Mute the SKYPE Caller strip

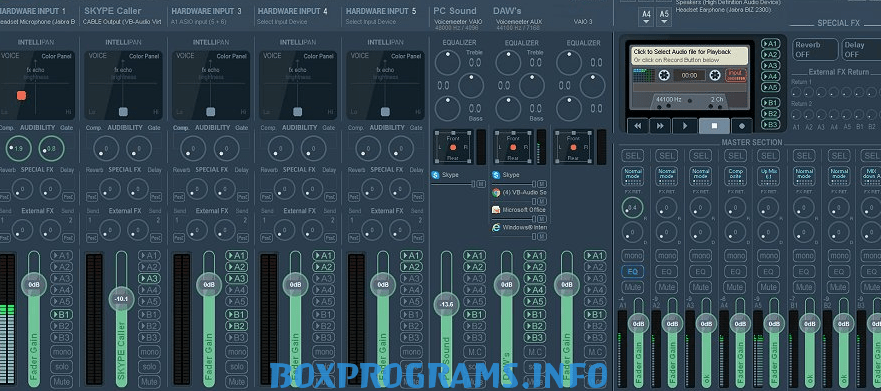point(149,381)
